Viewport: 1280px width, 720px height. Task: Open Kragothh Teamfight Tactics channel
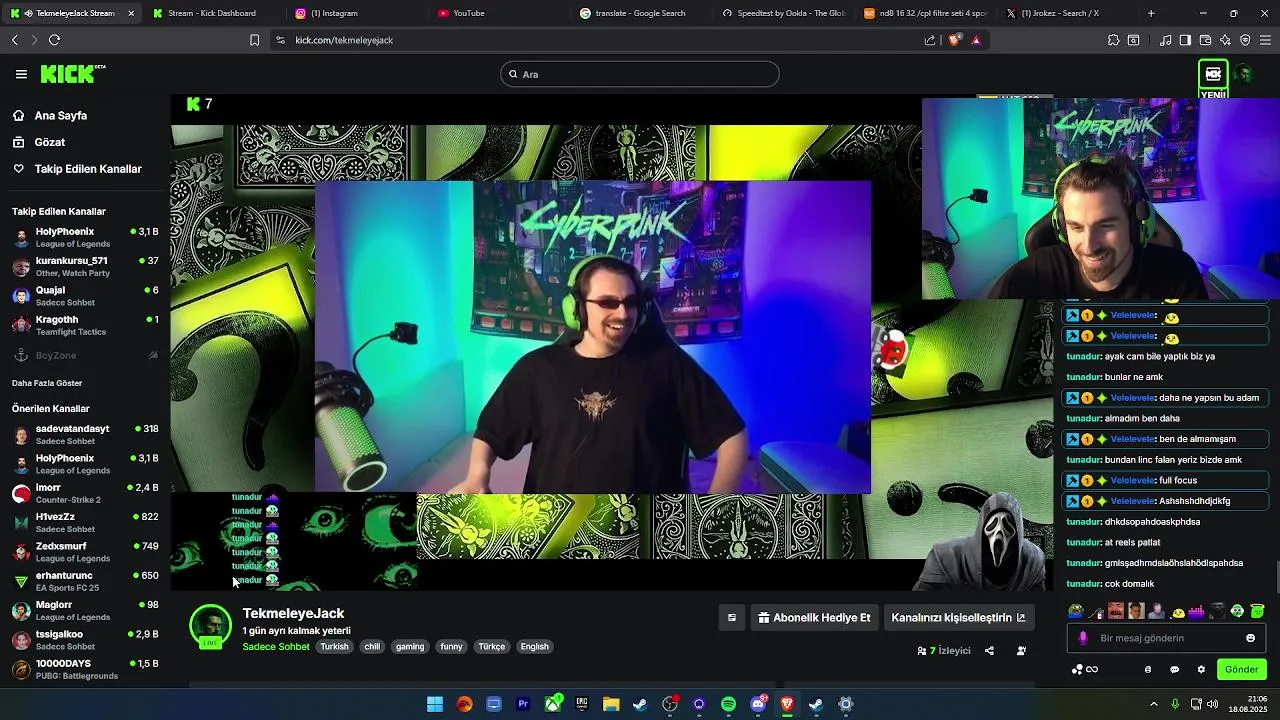click(85, 325)
